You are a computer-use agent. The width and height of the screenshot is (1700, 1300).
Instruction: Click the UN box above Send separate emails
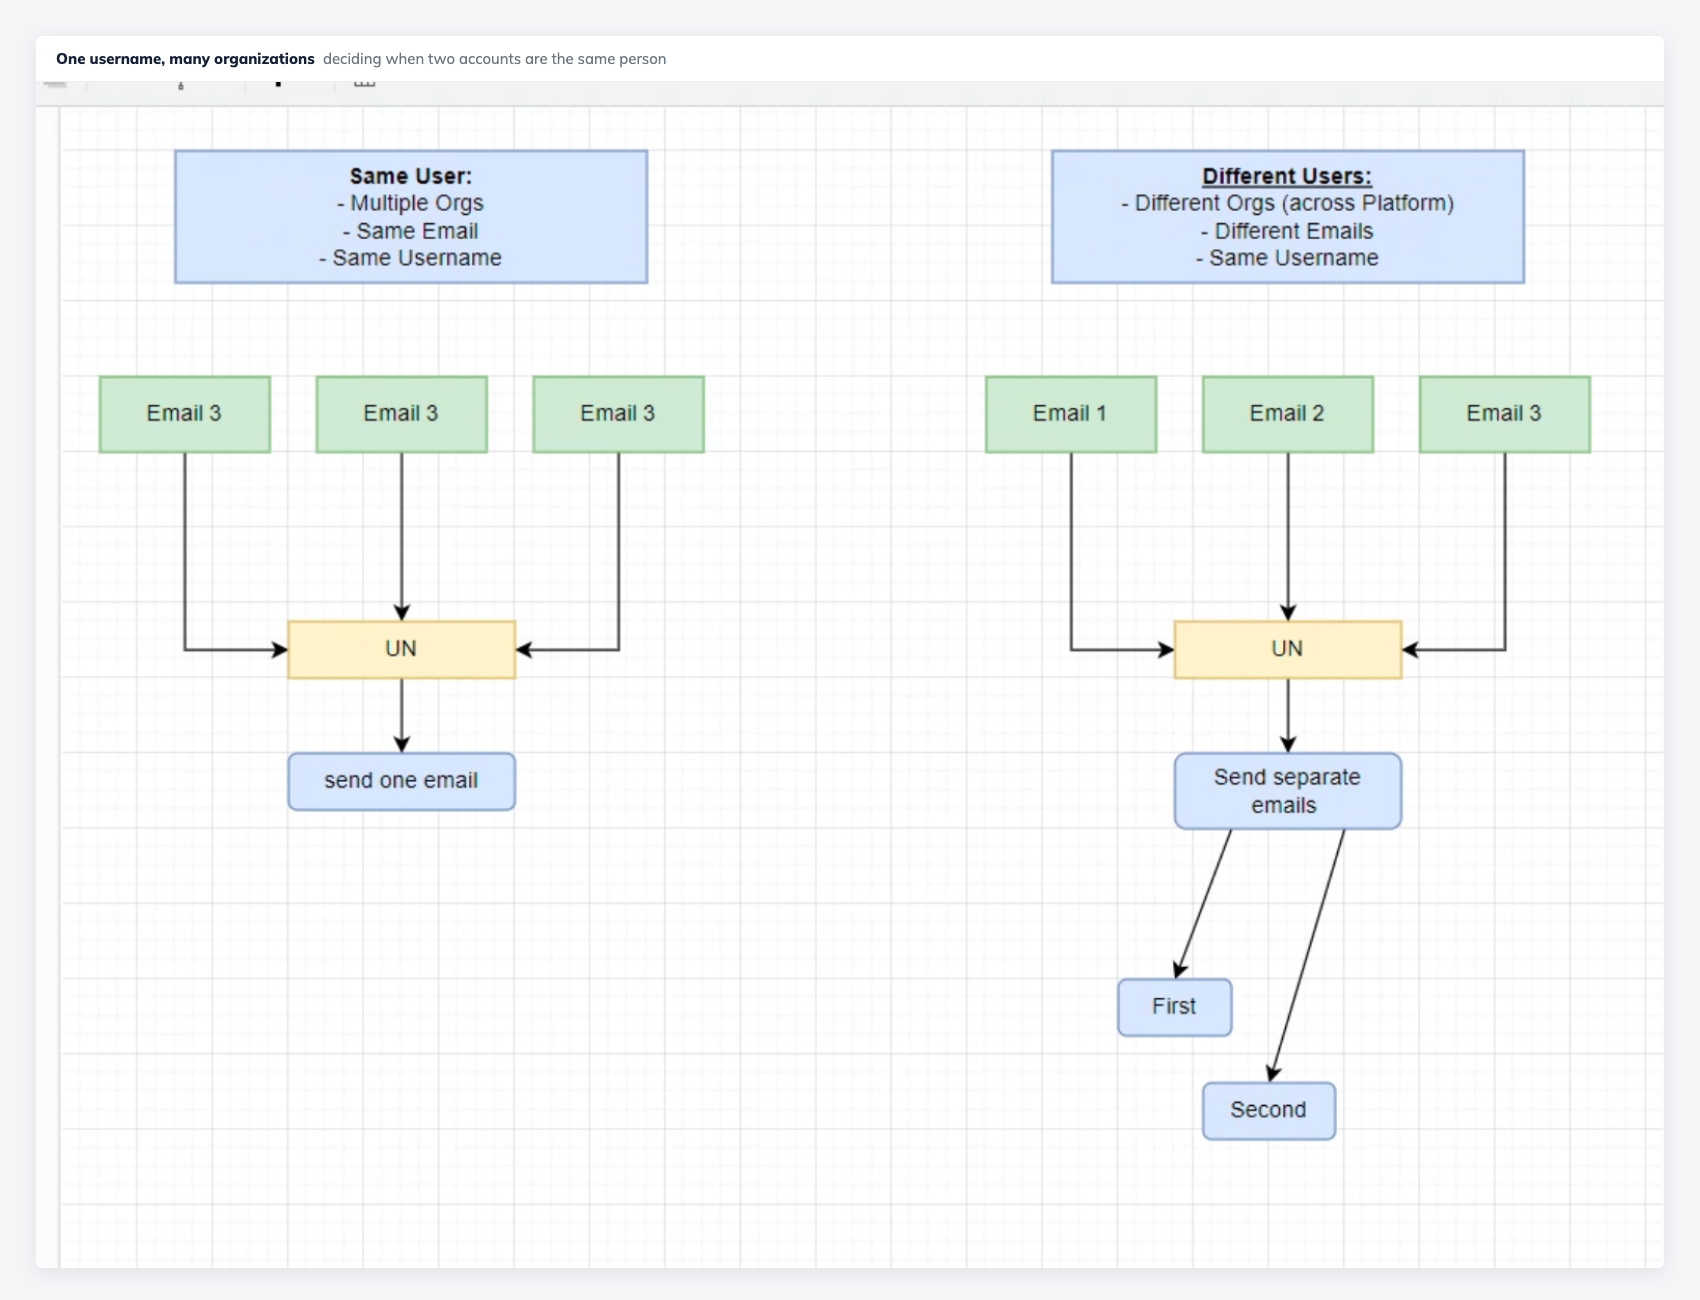(x=1288, y=650)
